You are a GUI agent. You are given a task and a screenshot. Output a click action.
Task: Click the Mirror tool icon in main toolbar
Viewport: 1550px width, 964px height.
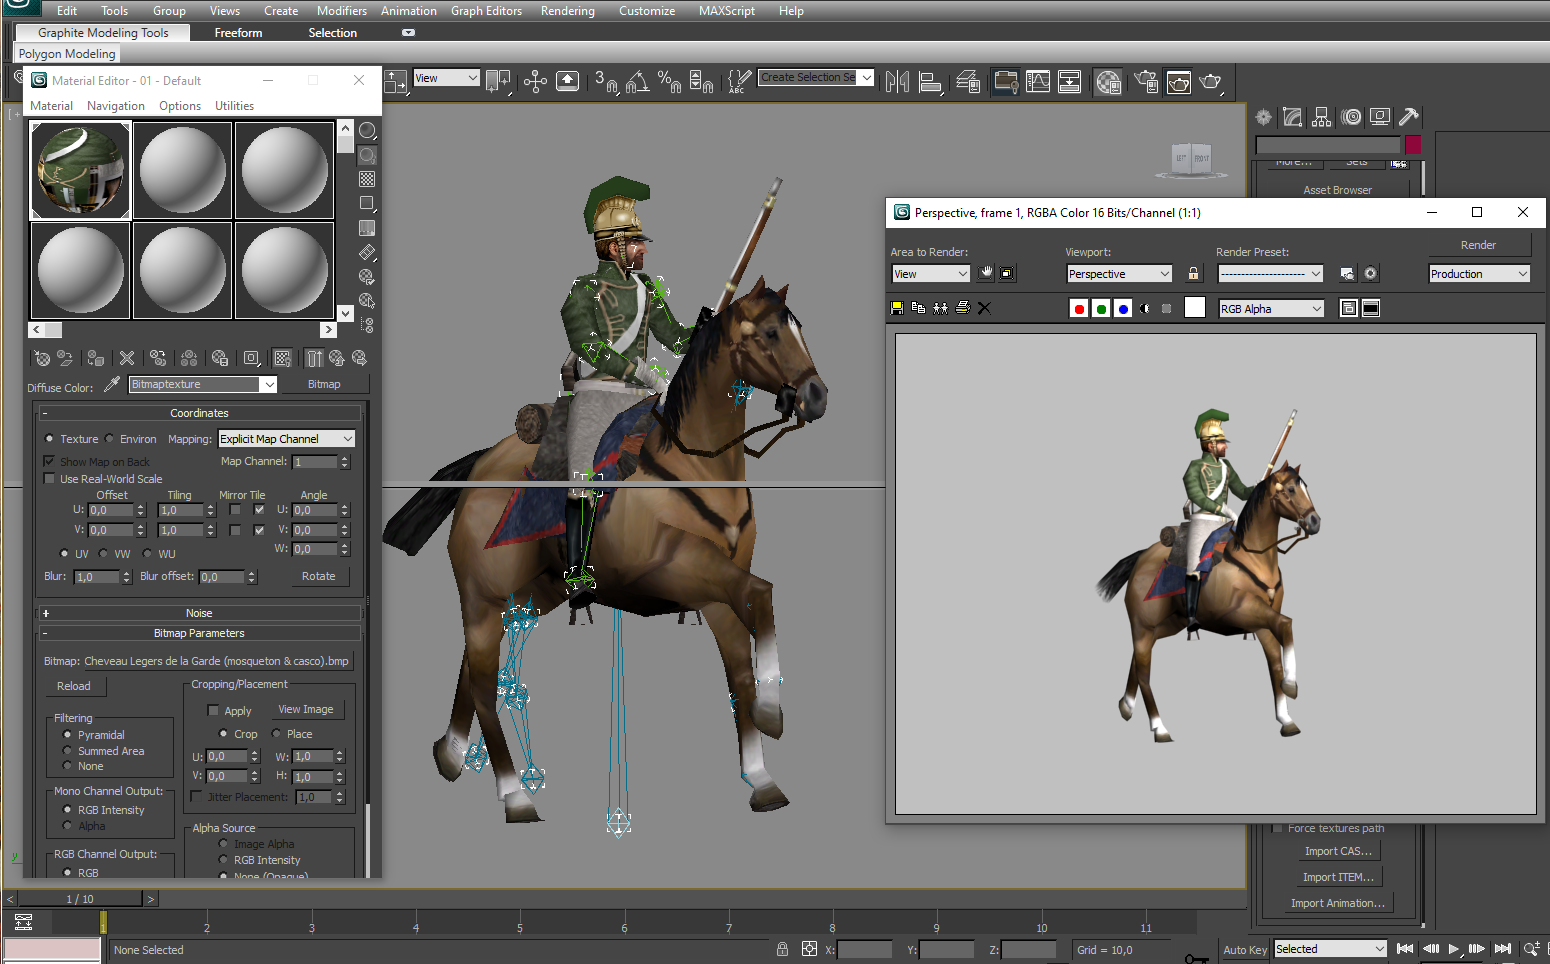tap(897, 82)
